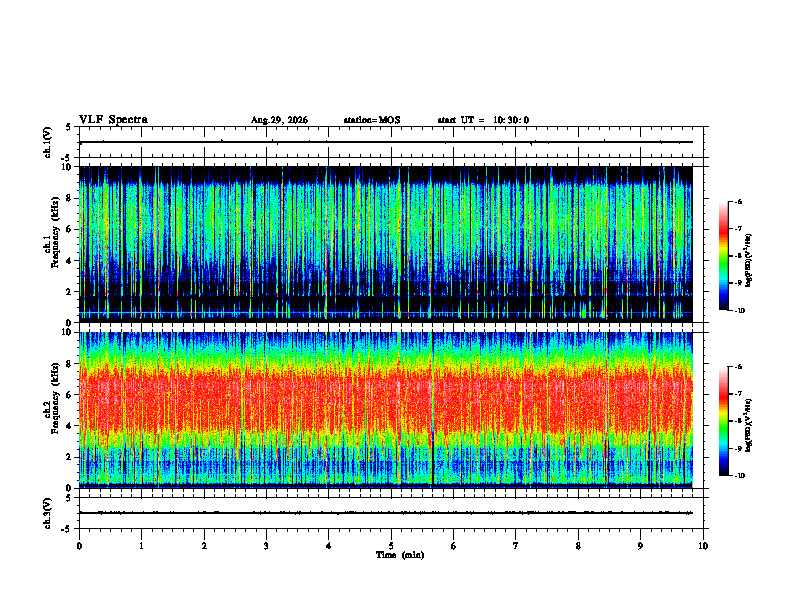Click the ch.1(V) axis label
Image resolution: width=792 pixels, height=612 pixels.
click(48, 142)
